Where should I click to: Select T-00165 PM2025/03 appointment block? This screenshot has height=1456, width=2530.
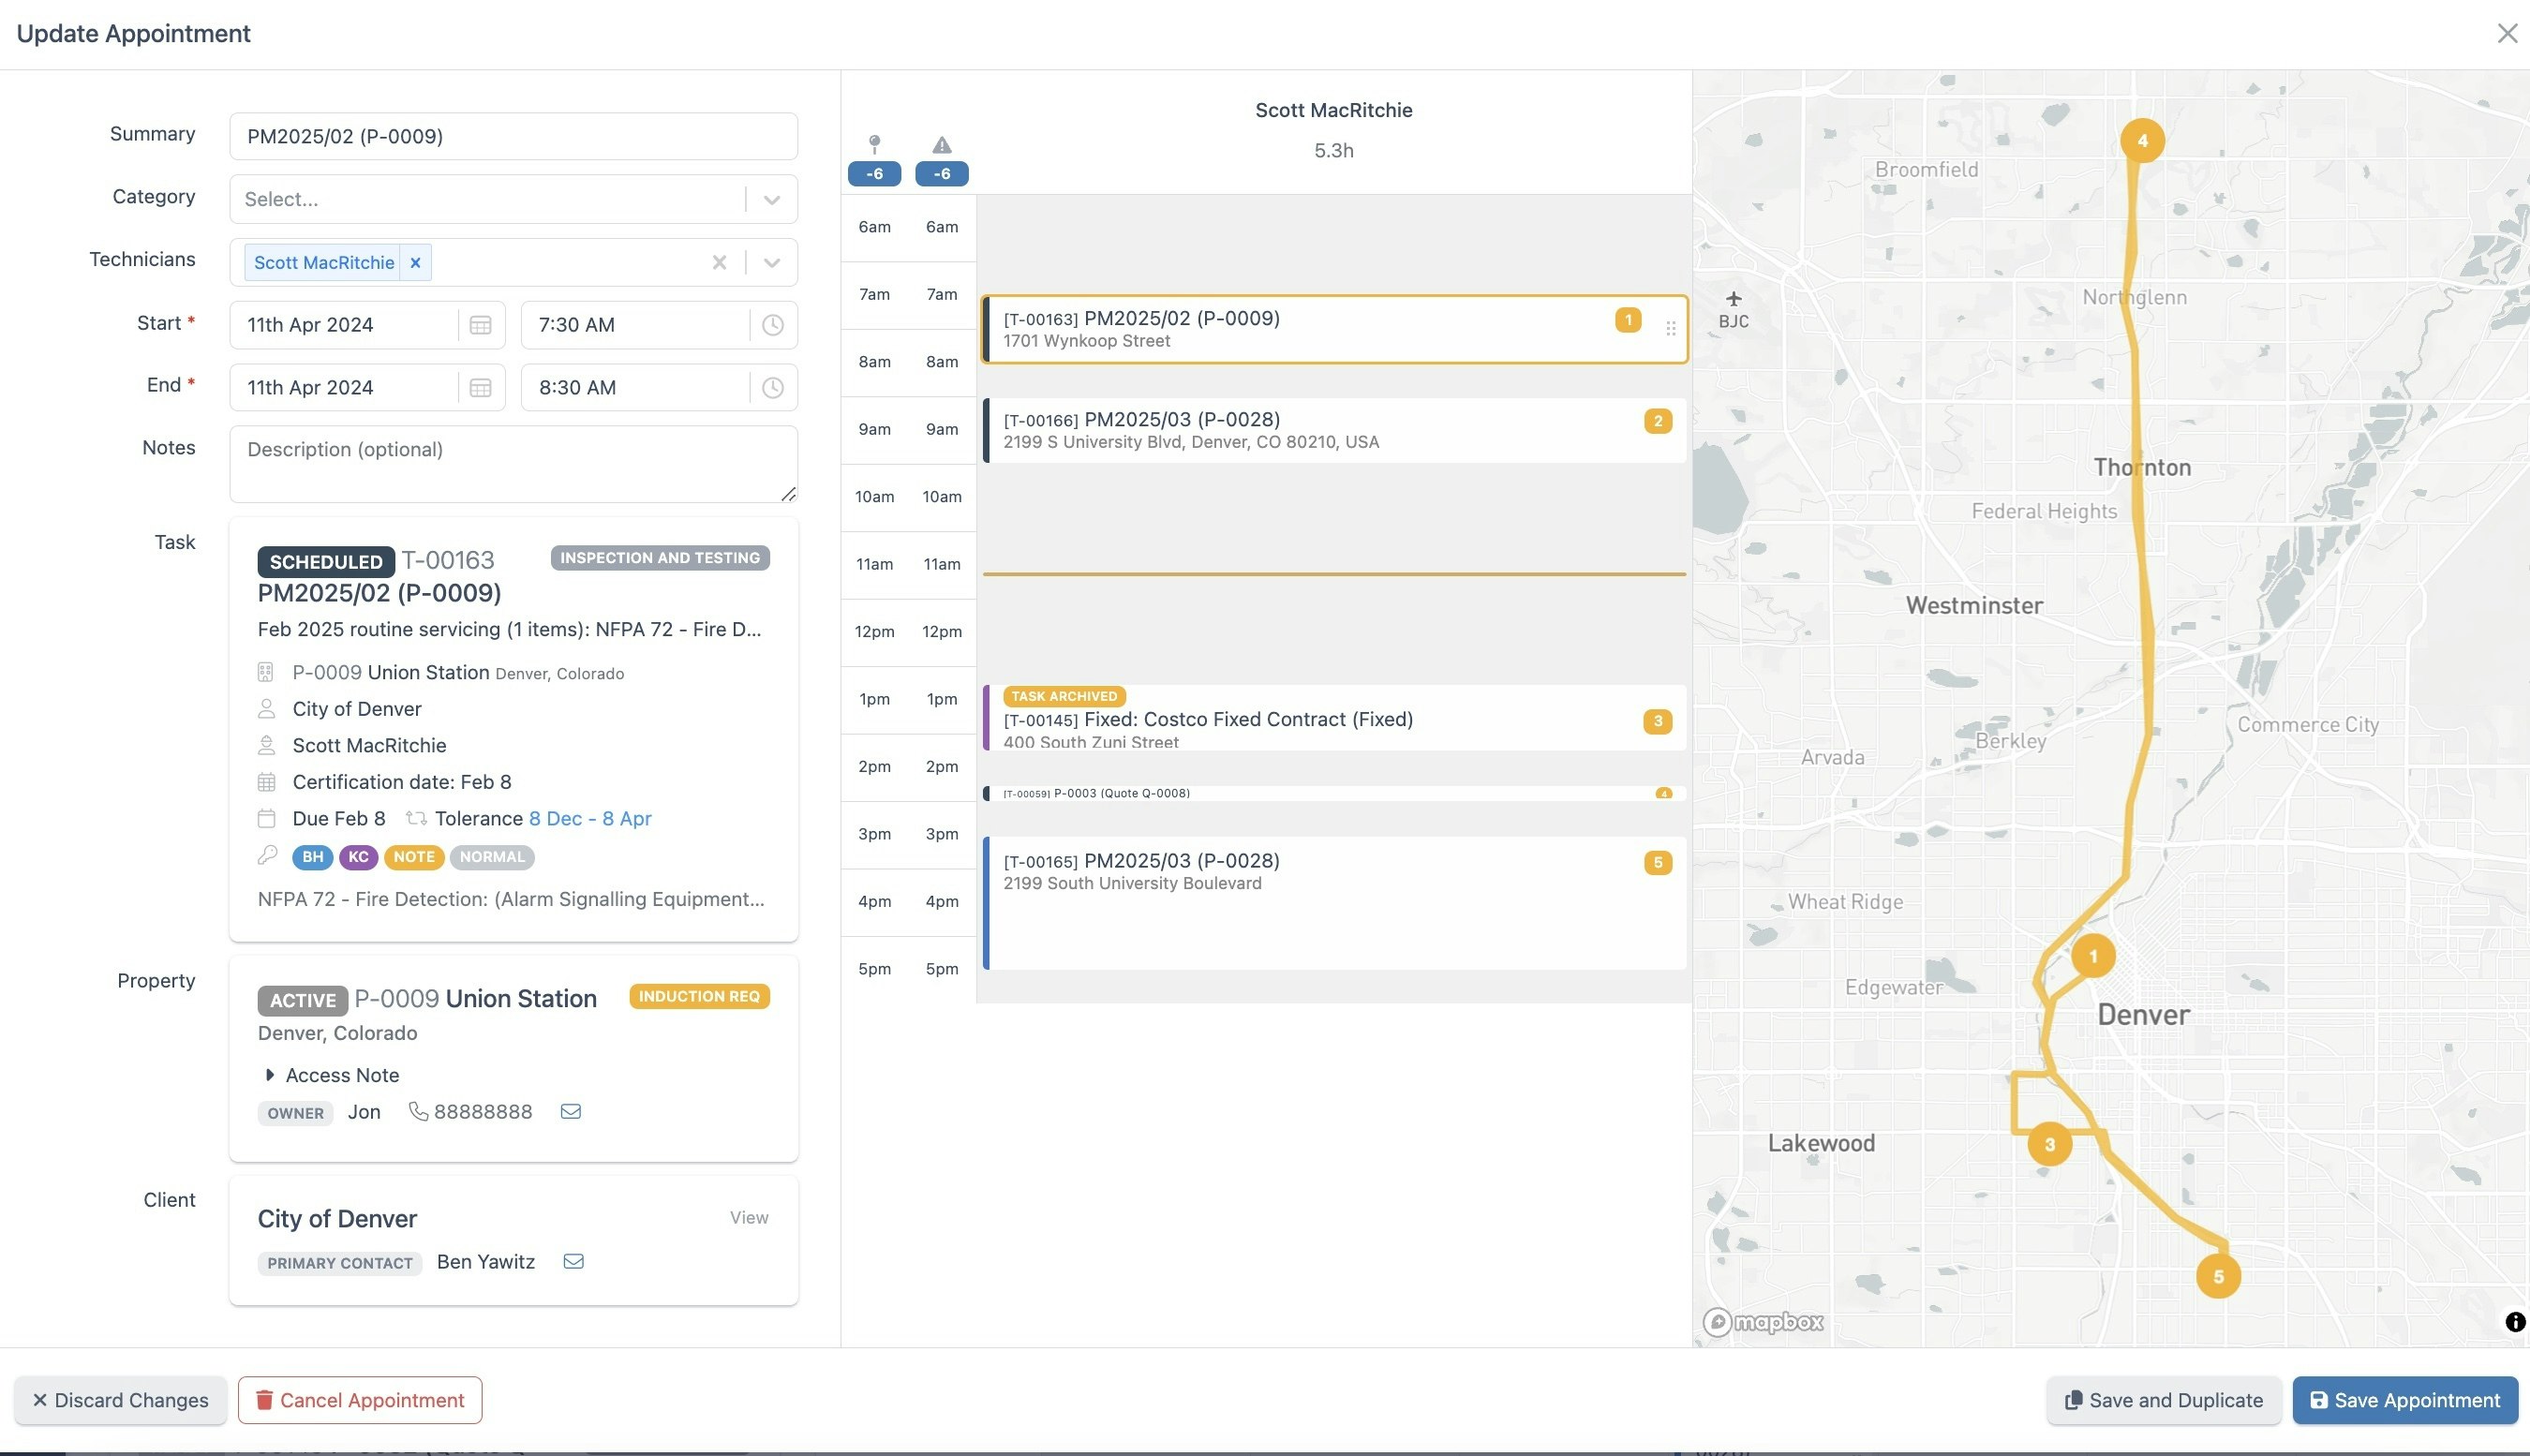[1334, 903]
